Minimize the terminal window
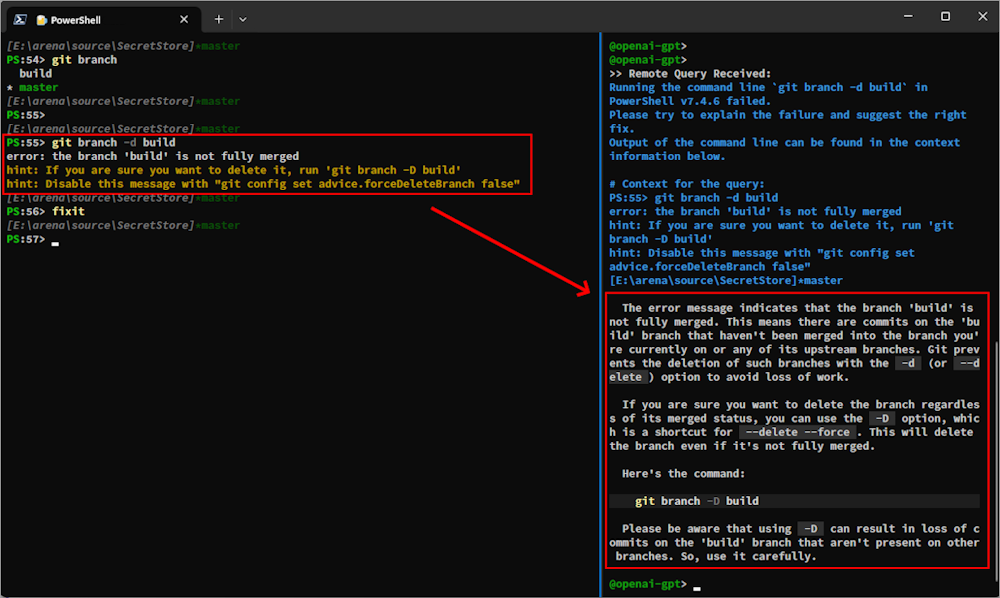The image size is (1000, 598). pyautogui.click(x=907, y=17)
